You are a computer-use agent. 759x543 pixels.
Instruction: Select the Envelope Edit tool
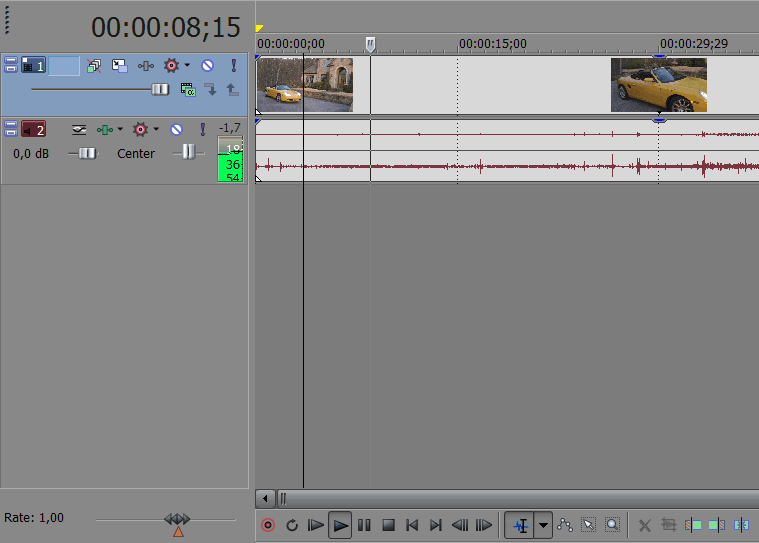(565, 525)
